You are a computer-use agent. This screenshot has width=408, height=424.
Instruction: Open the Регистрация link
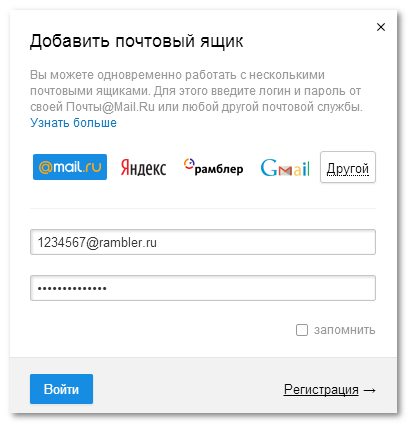tap(321, 389)
